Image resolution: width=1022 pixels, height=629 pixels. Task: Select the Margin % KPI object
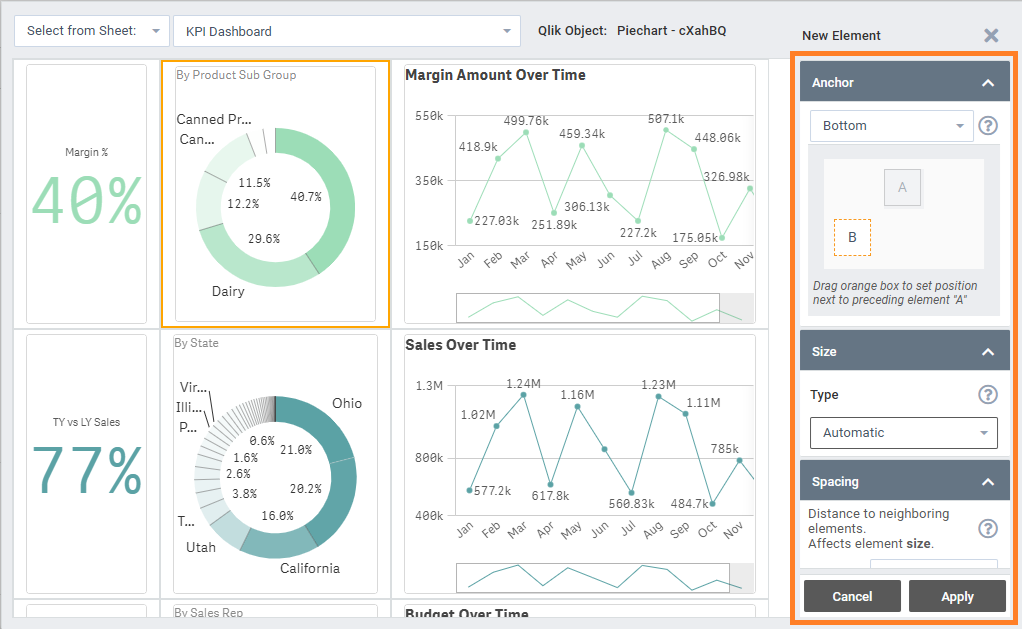tap(87, 194)
